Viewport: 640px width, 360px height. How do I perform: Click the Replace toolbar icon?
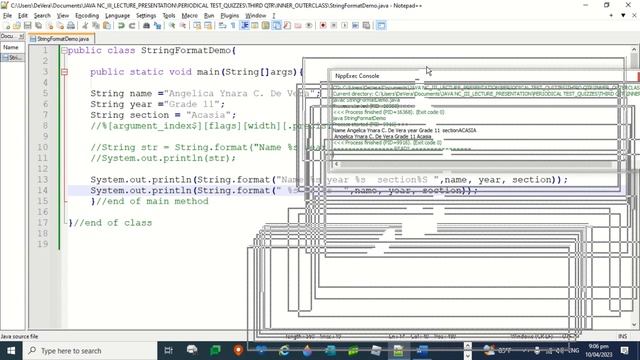pyautogui.click(x=157, y=26)
